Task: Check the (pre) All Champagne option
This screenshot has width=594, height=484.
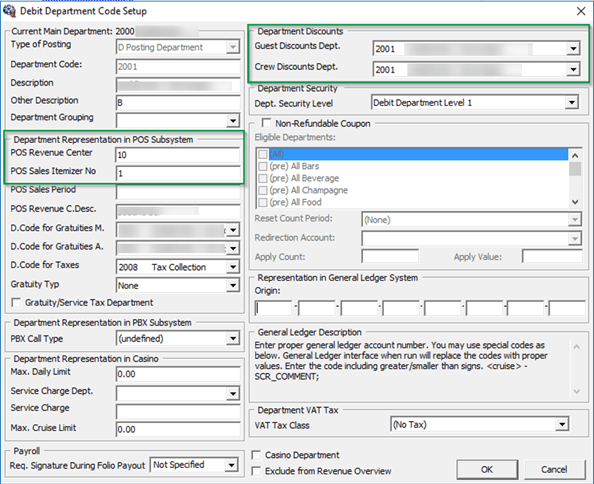Action: click(x=263, y=190)
